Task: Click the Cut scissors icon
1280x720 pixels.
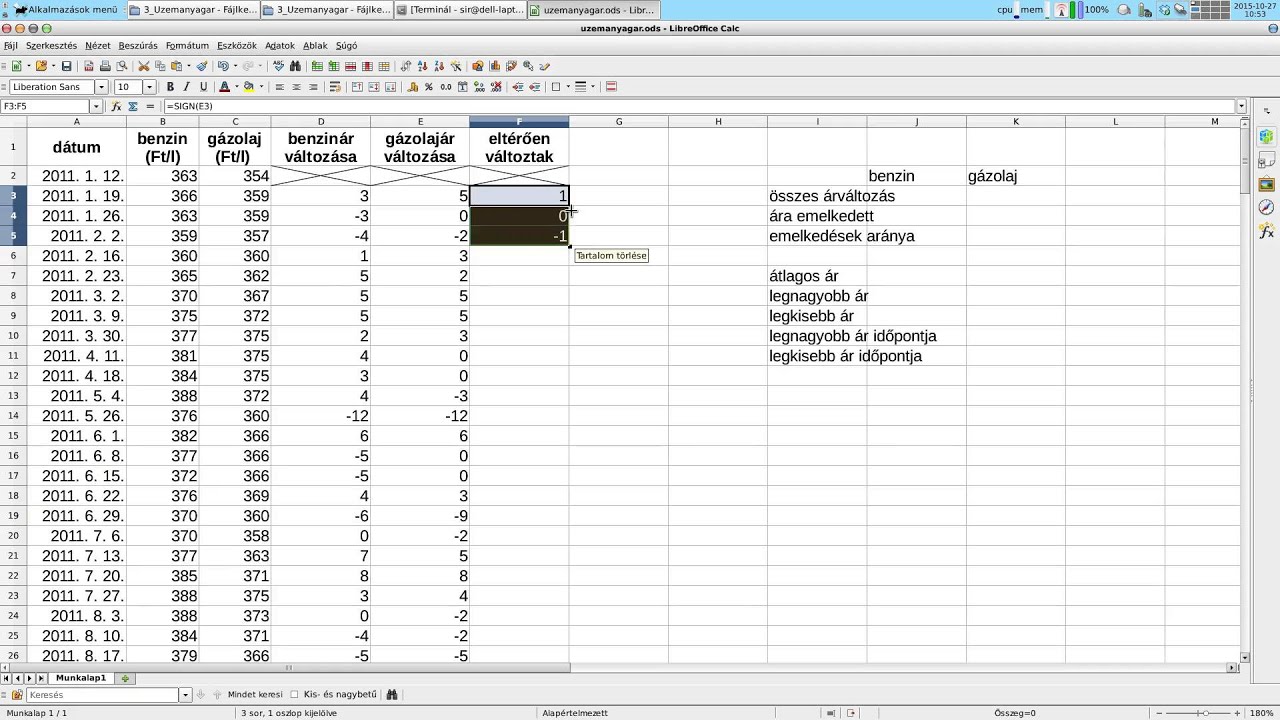Action: (144, 66)
